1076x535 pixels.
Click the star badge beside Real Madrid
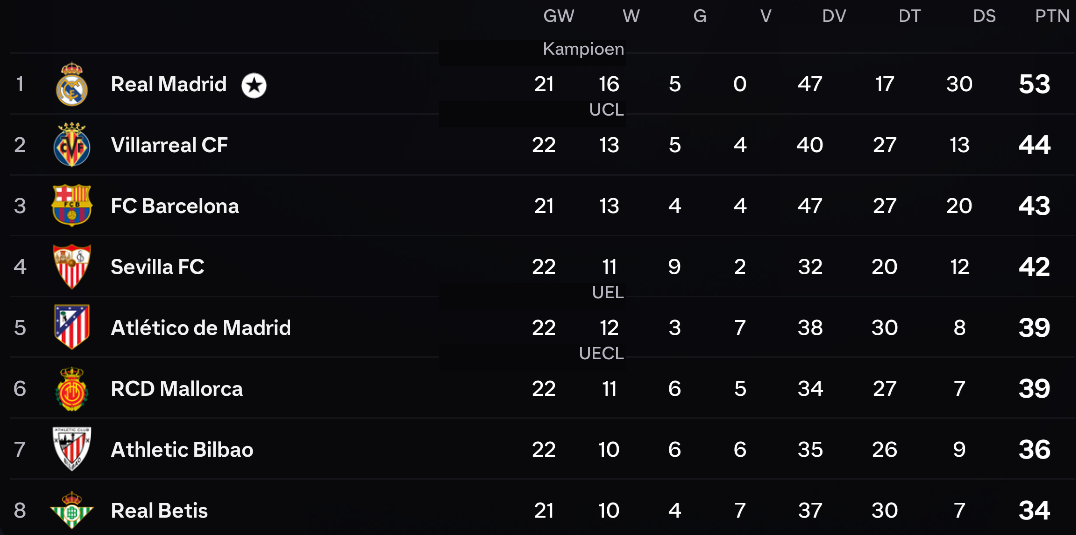click(254, 85)
